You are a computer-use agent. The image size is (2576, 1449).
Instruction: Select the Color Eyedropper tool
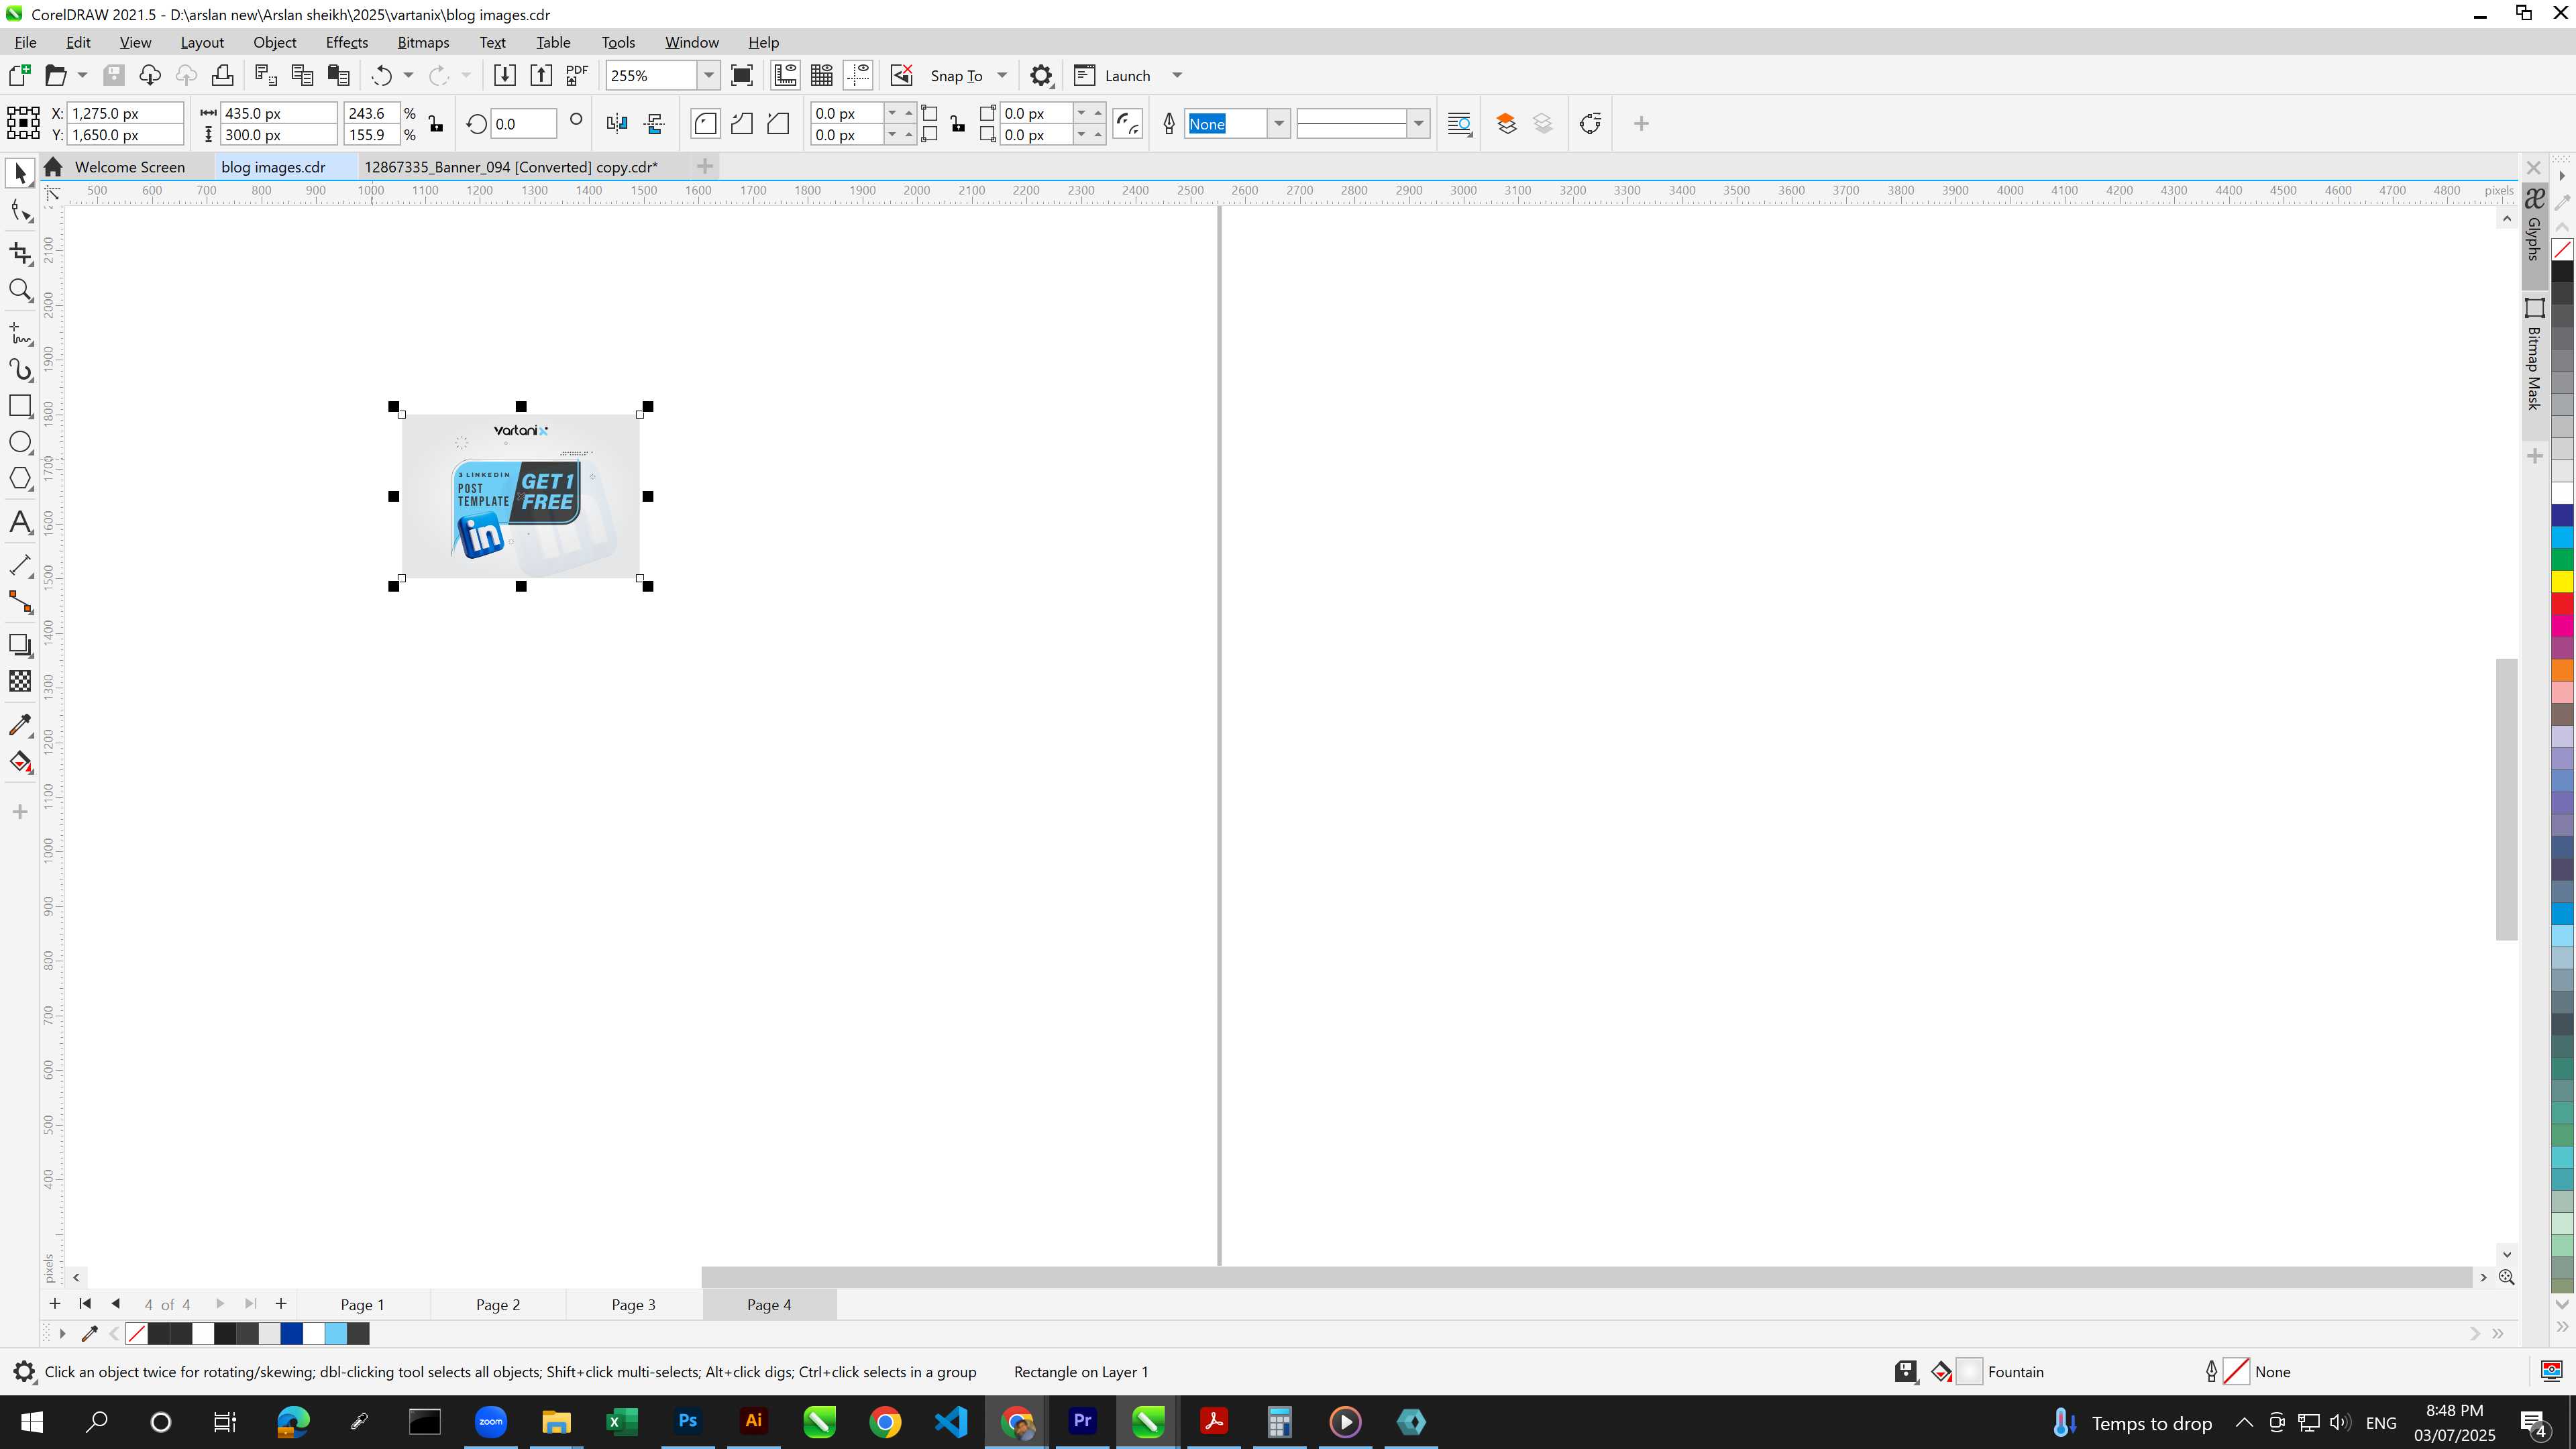pos(20,725)
